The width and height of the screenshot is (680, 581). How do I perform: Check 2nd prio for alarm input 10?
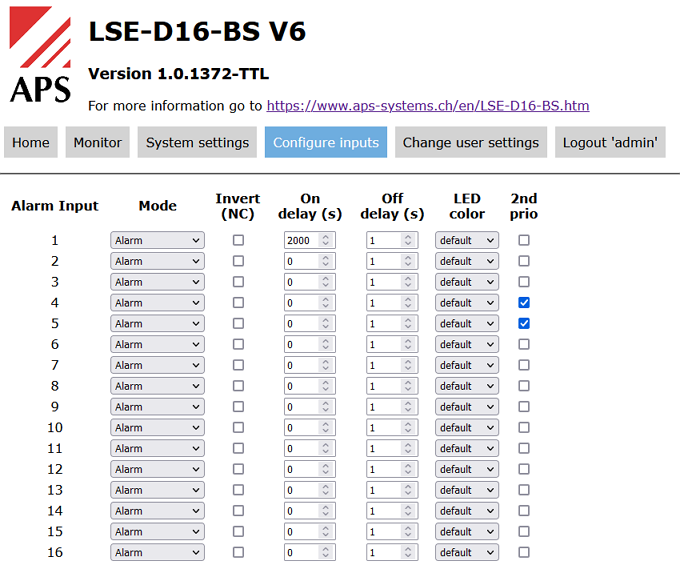[524, 427]
